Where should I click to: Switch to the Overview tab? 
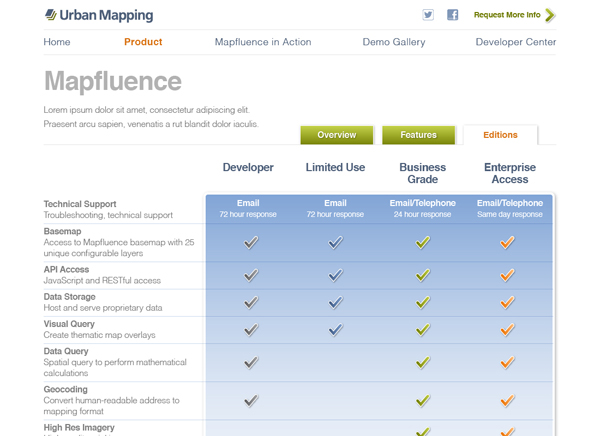click(336, 135)
